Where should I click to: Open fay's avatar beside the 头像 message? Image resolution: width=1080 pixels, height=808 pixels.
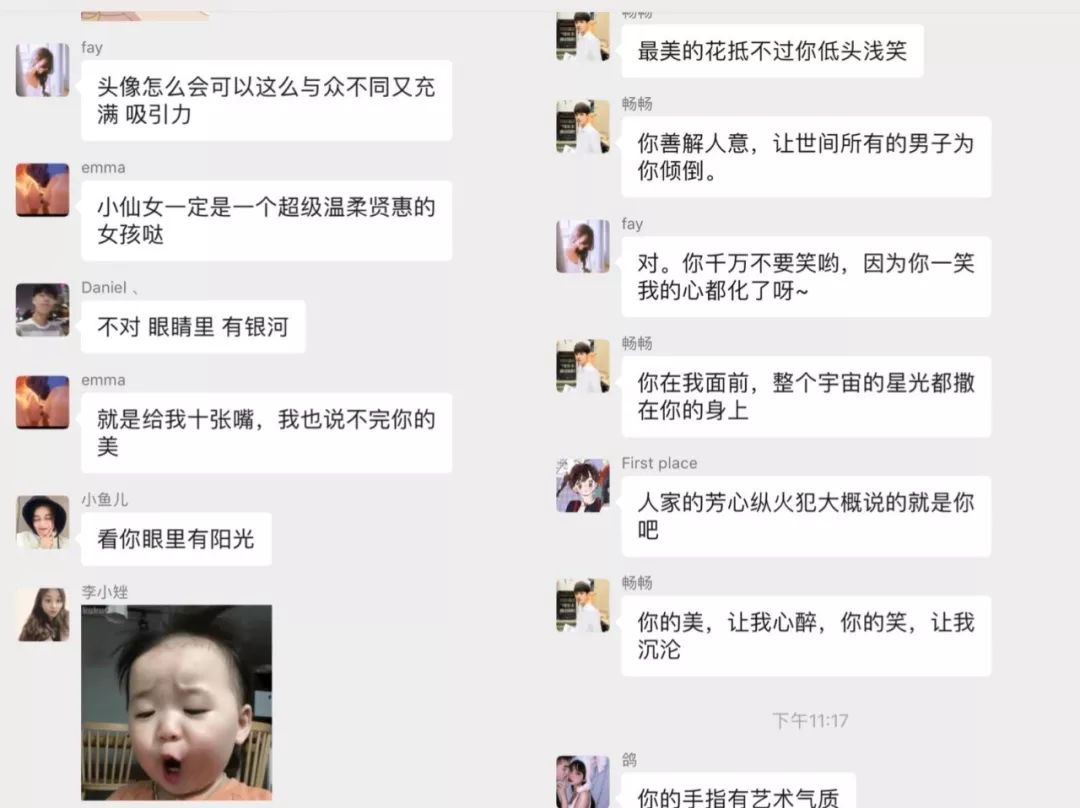click(x=43, y=70)
